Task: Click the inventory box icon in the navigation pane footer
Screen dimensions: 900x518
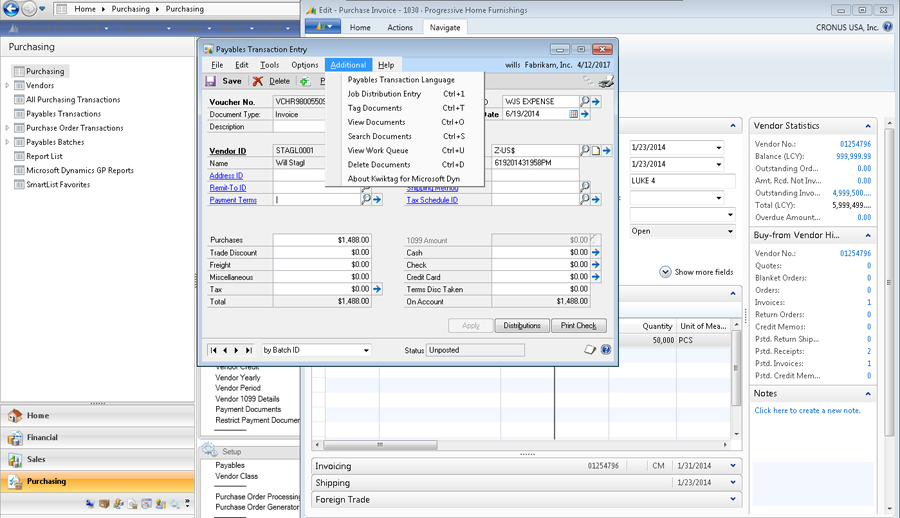Action: pos(104,504)
